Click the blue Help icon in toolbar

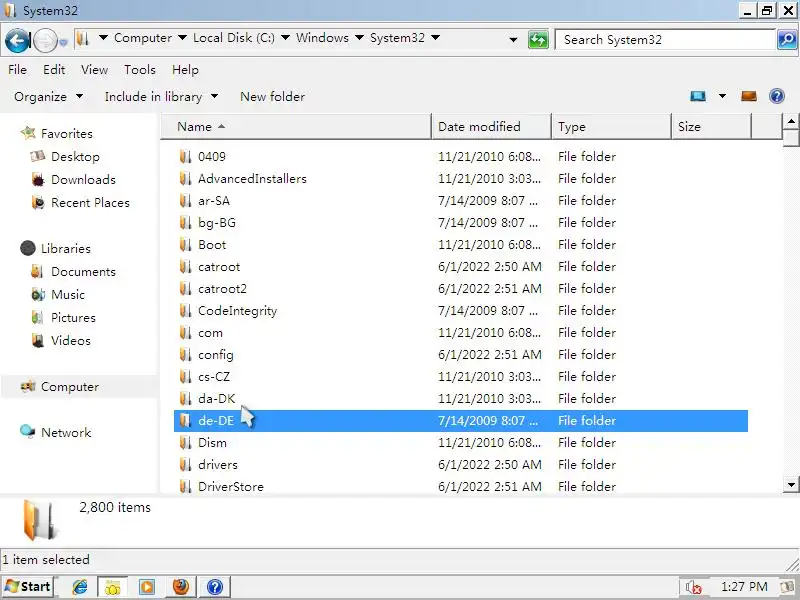(x=777, y=96)
